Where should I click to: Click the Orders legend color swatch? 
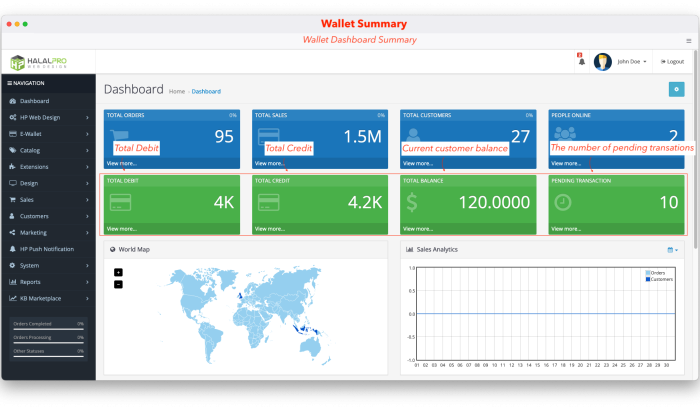click(648, 273)
